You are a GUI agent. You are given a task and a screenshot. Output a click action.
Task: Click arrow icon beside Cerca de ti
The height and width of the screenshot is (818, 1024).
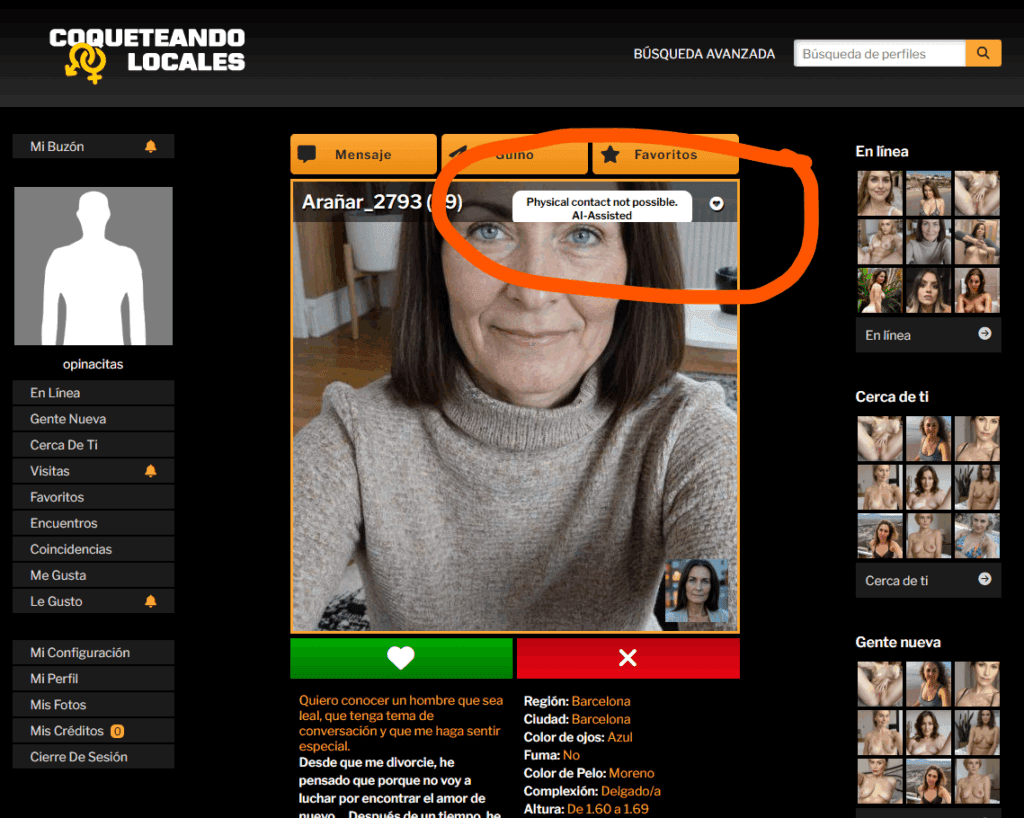[x=984, y=579]
